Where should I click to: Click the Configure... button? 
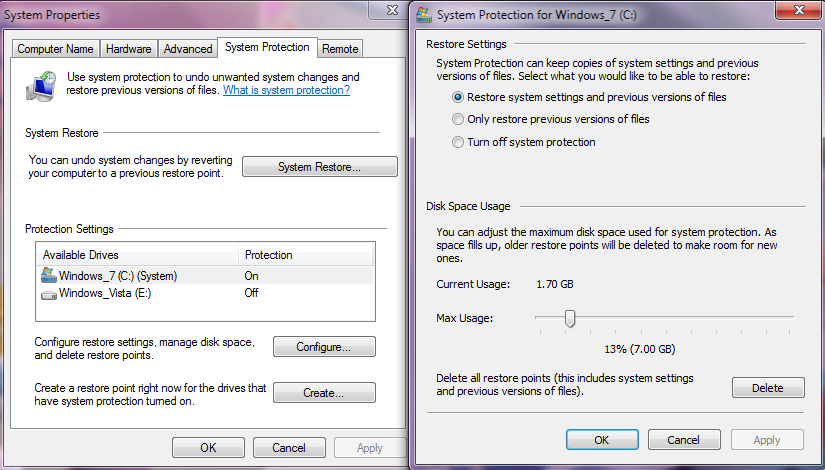tap(324, 347)
